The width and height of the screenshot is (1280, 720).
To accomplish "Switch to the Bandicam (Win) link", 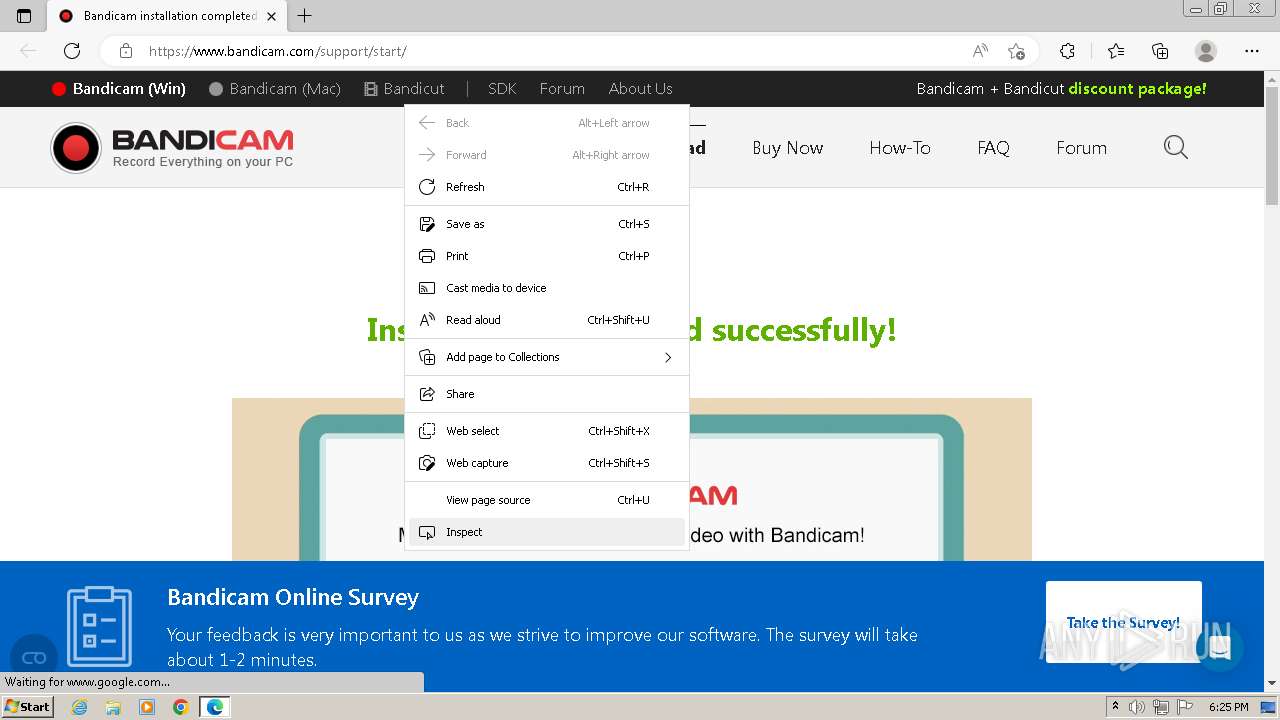I will [x=119, y=89].
